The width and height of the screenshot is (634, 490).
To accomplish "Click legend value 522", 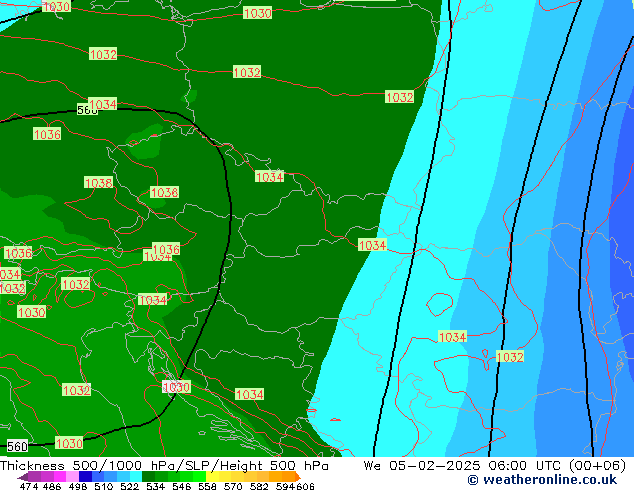I will pyautogui.click(x=129, y=486).
